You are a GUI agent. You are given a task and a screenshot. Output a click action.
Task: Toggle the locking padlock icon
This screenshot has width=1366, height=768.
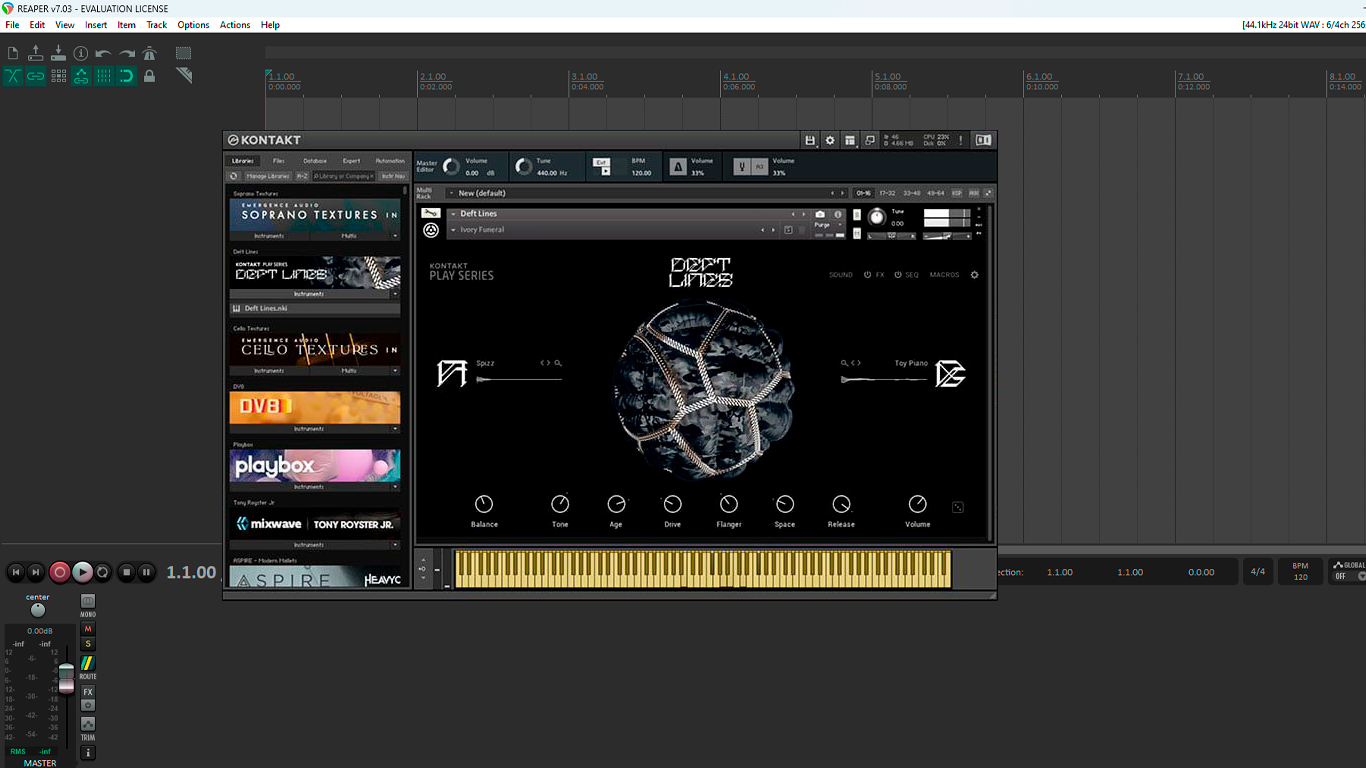(x=150, y=76)
